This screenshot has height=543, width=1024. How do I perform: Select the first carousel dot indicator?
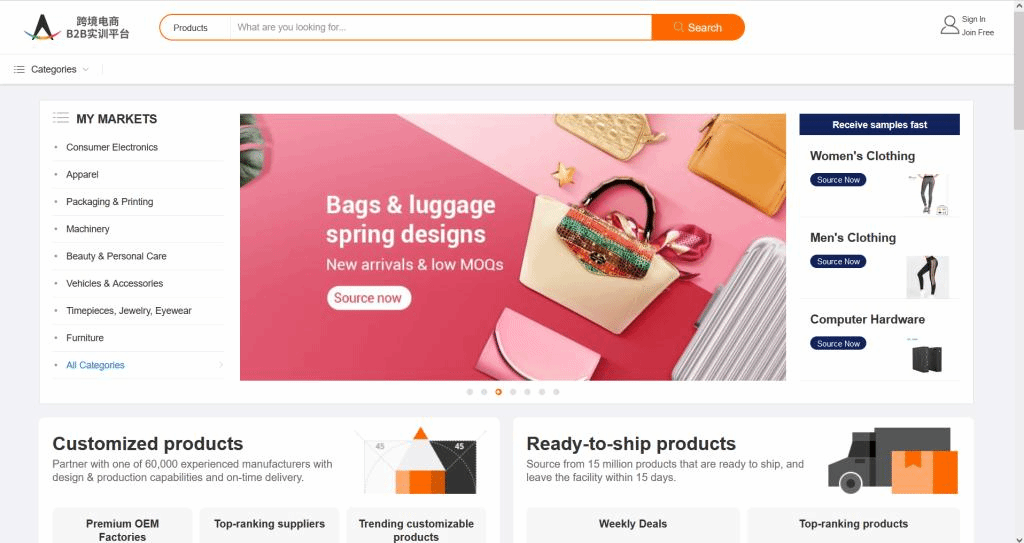click(470, 392)
